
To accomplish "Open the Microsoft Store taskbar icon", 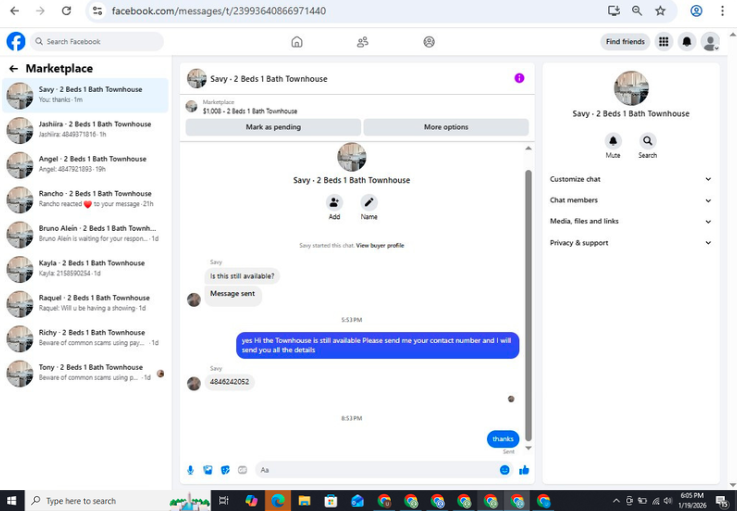I will (331, 501).
